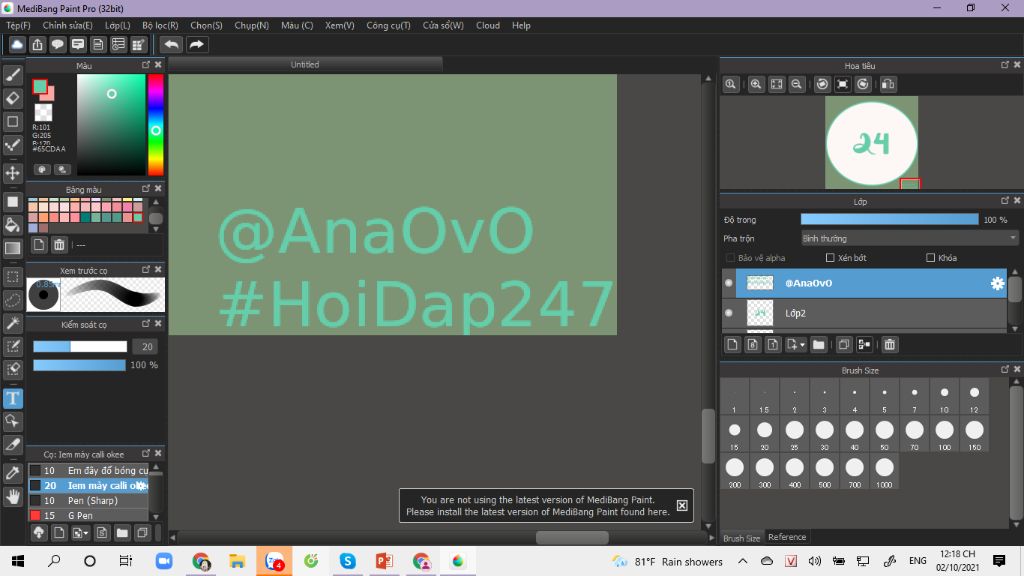Duplicate layer icon in Lớp panel
The image size is (1024, 576).
(844, 345)
